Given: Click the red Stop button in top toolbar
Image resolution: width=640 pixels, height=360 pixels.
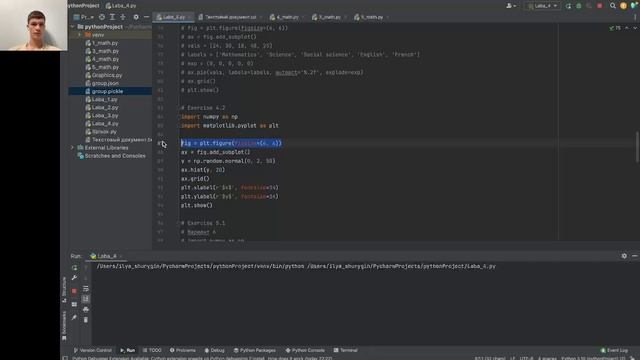Looking at the screenshot, I should click(600, 6).
